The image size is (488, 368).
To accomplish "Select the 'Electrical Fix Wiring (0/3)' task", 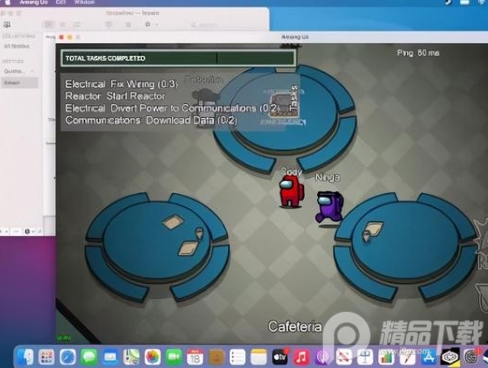I will point(121,84).
